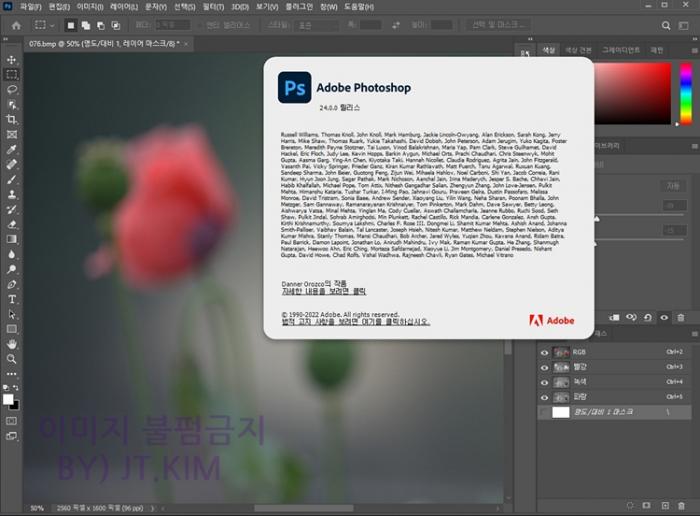Viewport: 700px width, 516px height.
Task: Change screen mode icon in toolbox
Action: [12, 436]
